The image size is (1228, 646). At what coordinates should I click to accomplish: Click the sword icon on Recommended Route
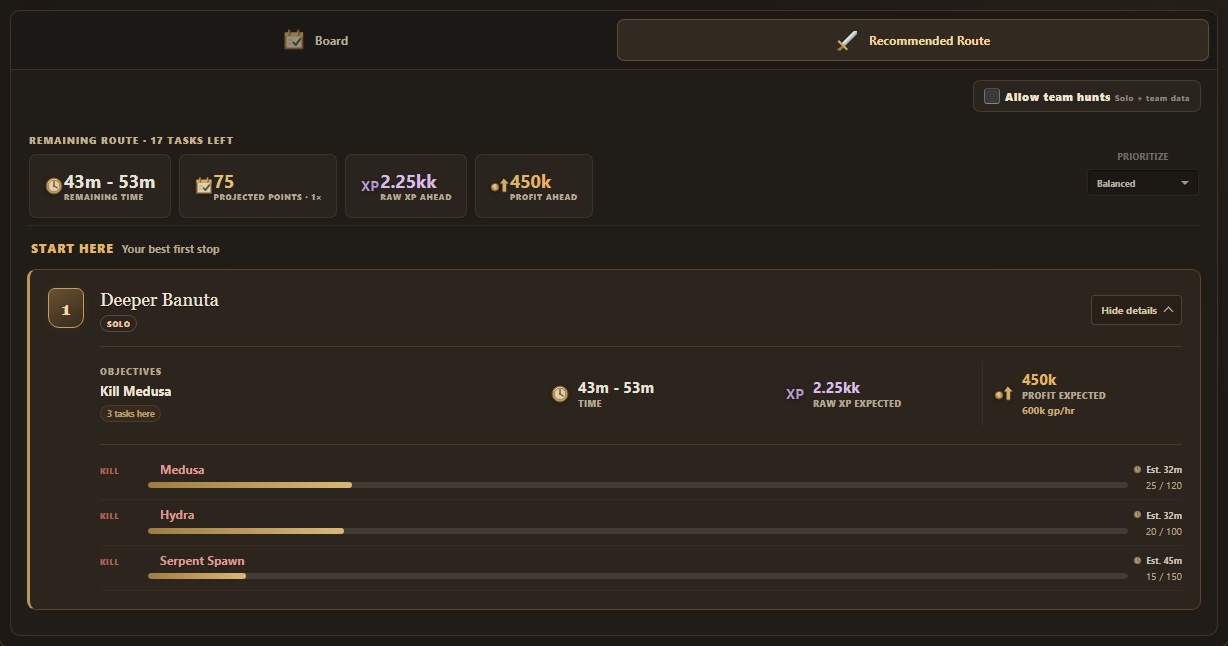pos(847,41)
